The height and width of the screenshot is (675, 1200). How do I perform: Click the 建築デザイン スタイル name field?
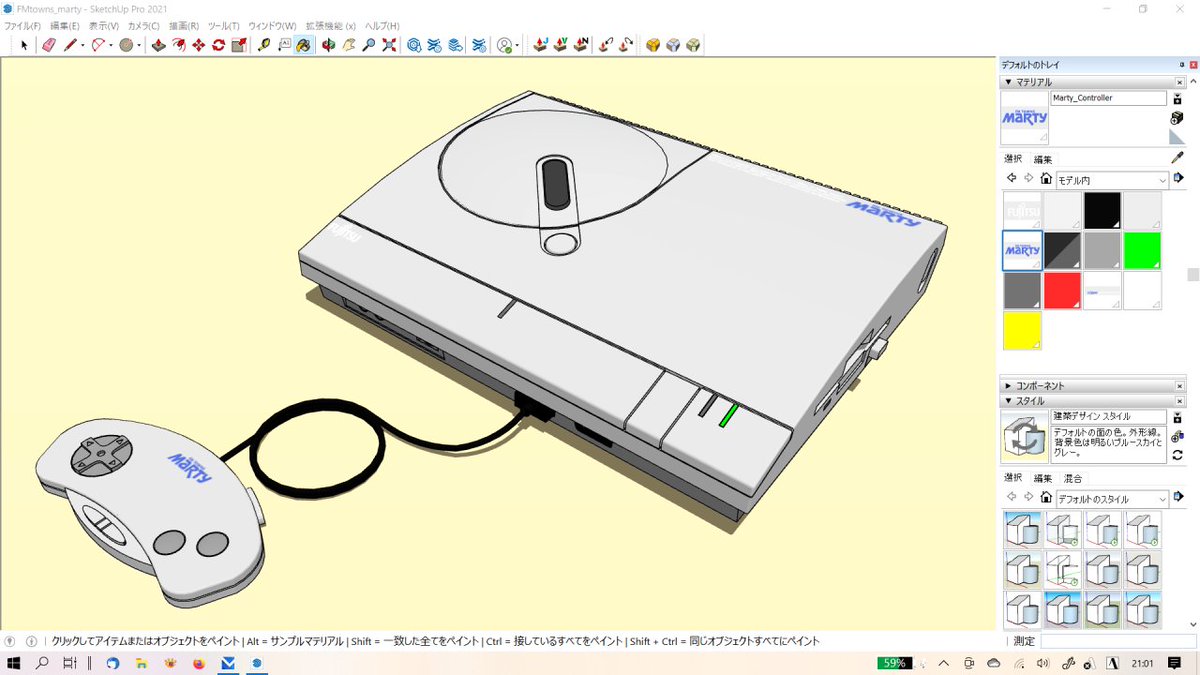pyautogui.click(x=1108, y=416)
